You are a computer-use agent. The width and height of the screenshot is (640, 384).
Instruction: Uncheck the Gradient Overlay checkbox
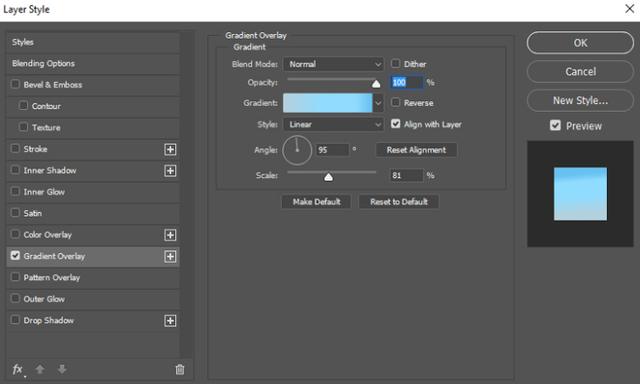point(15,255)
